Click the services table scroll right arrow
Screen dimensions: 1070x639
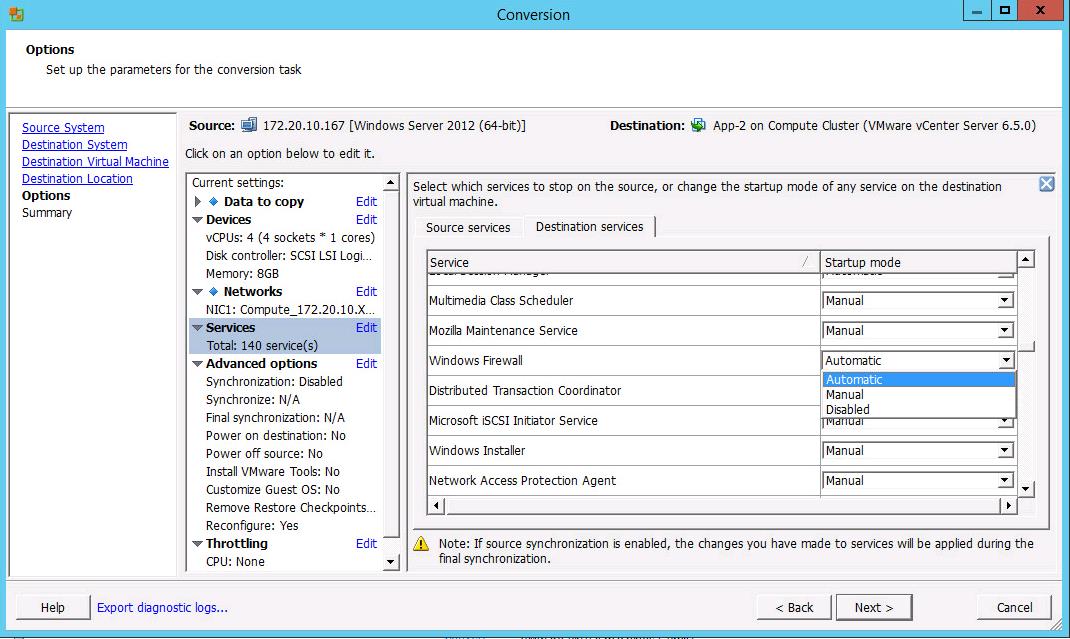click(1009, 506)
